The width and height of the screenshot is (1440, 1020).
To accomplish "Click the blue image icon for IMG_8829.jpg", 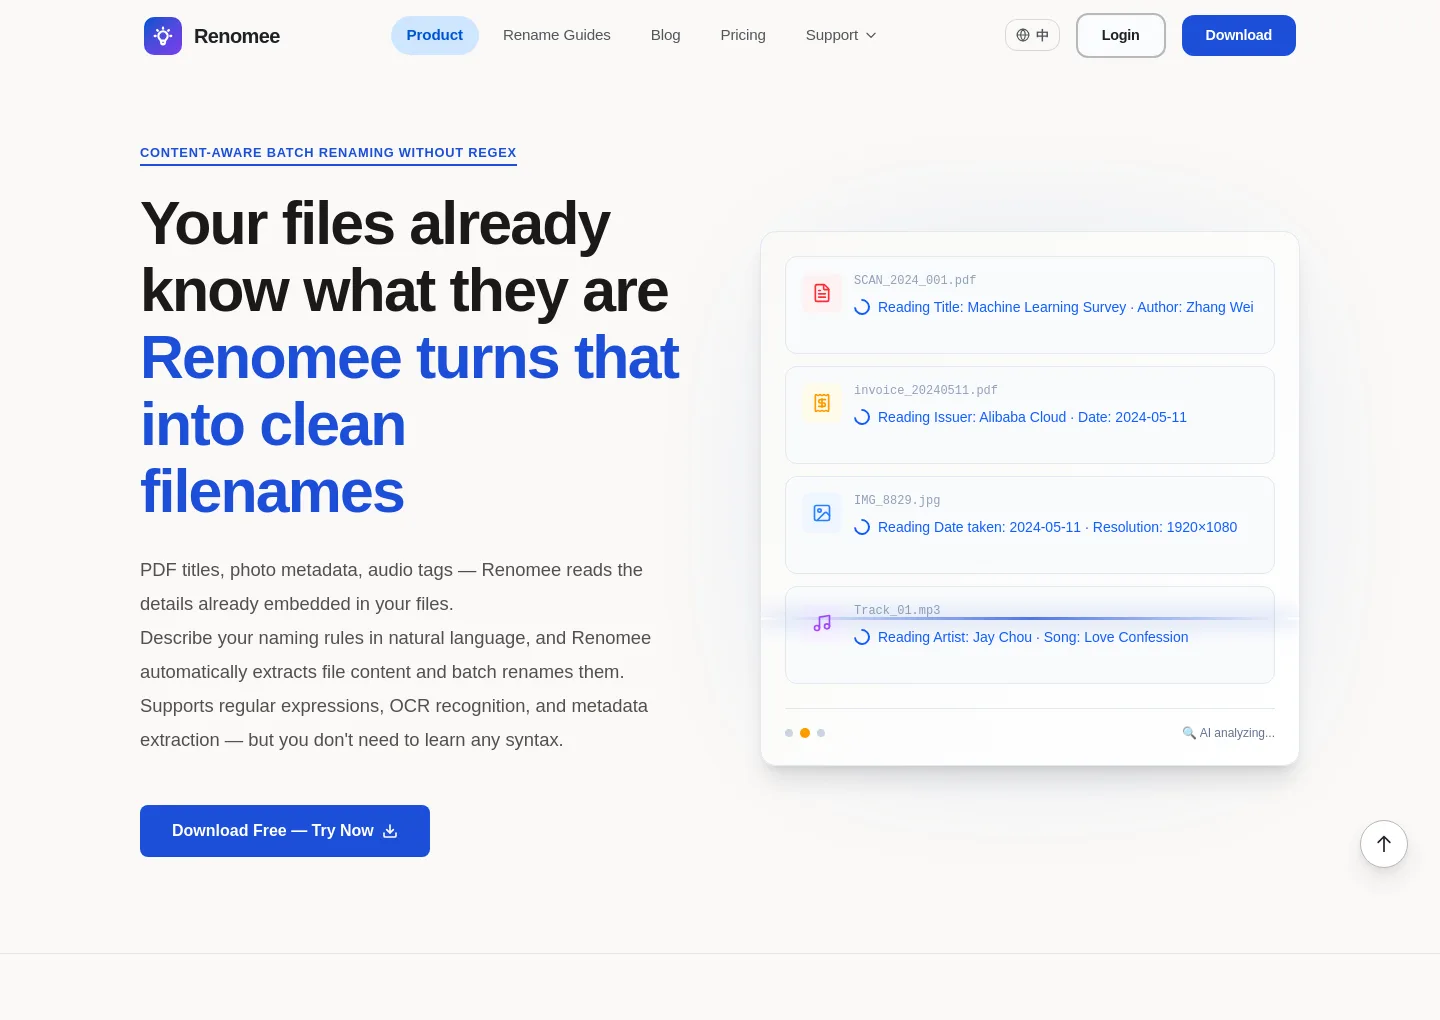I will coord(822,513).
